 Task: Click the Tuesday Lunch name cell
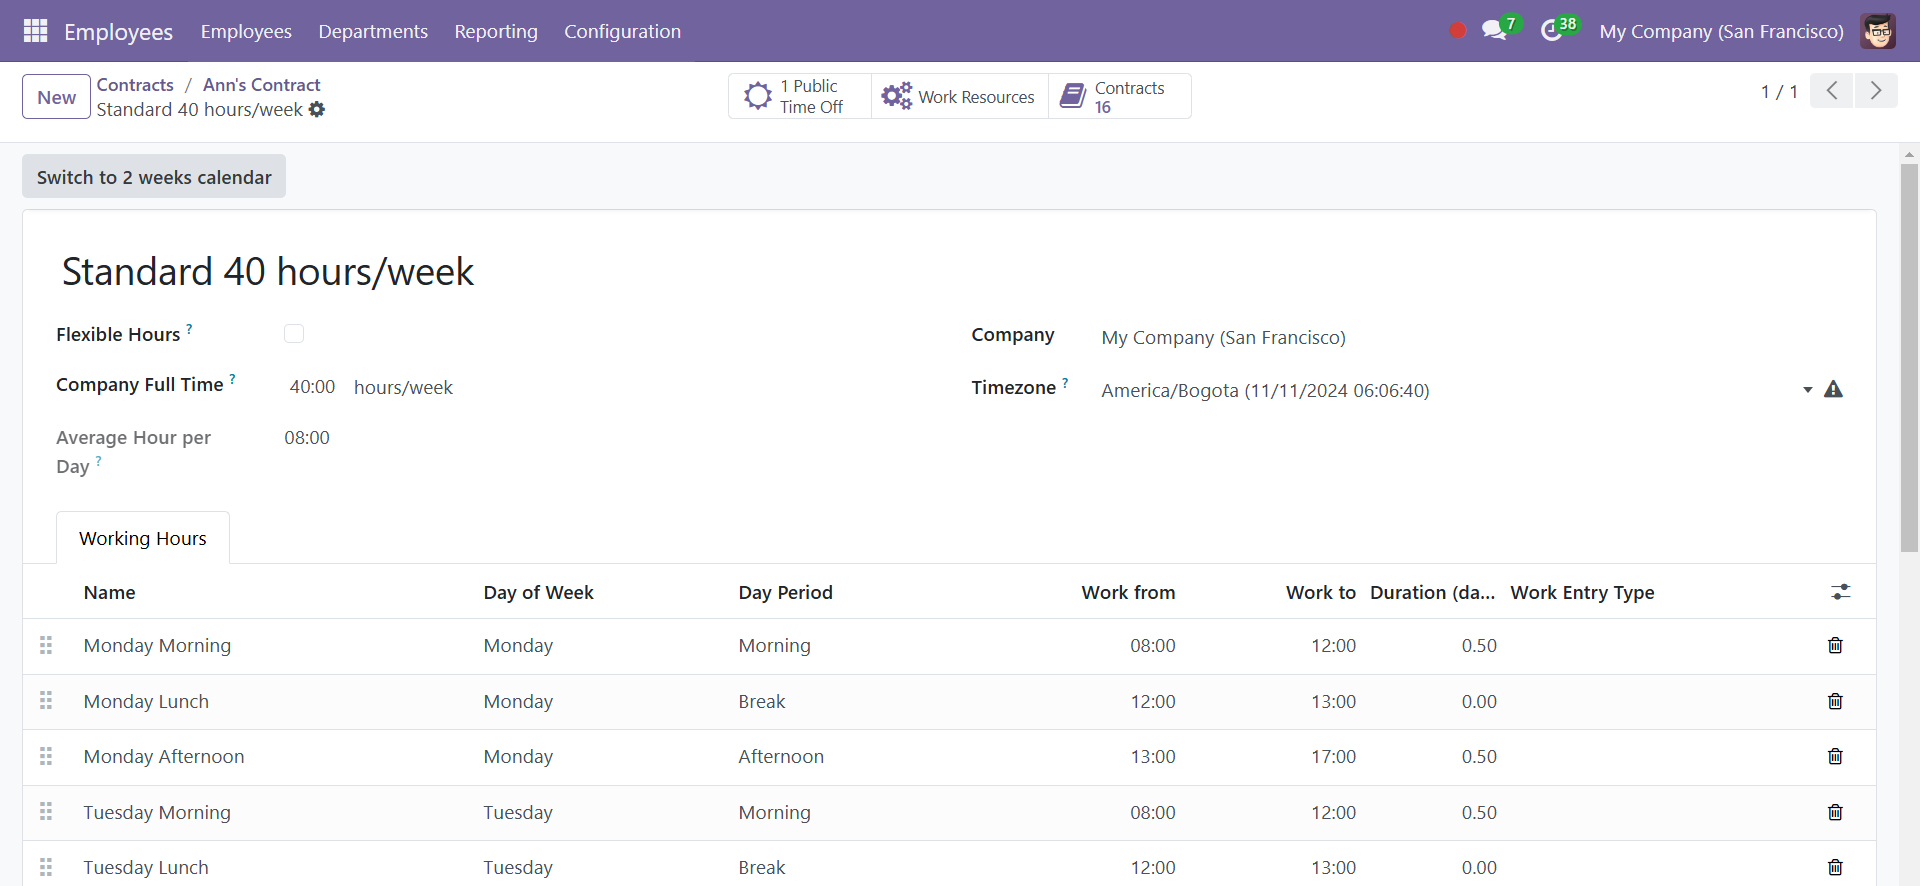146,867
